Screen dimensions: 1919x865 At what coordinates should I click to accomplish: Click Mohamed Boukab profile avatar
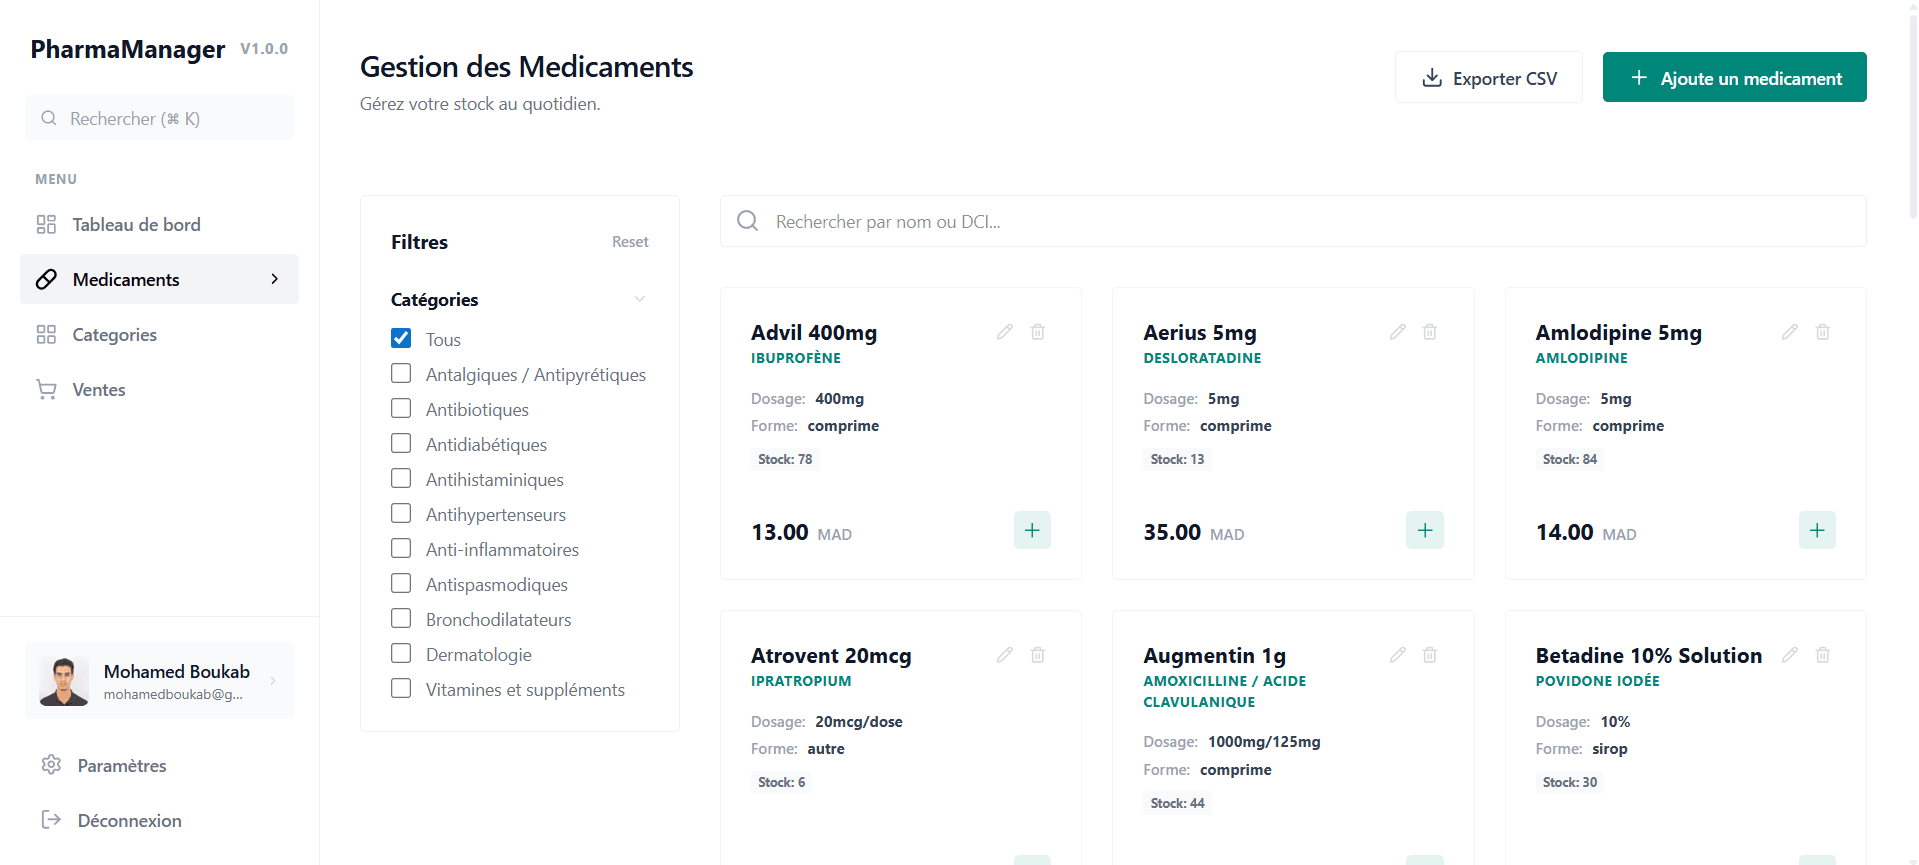(63, 681)
